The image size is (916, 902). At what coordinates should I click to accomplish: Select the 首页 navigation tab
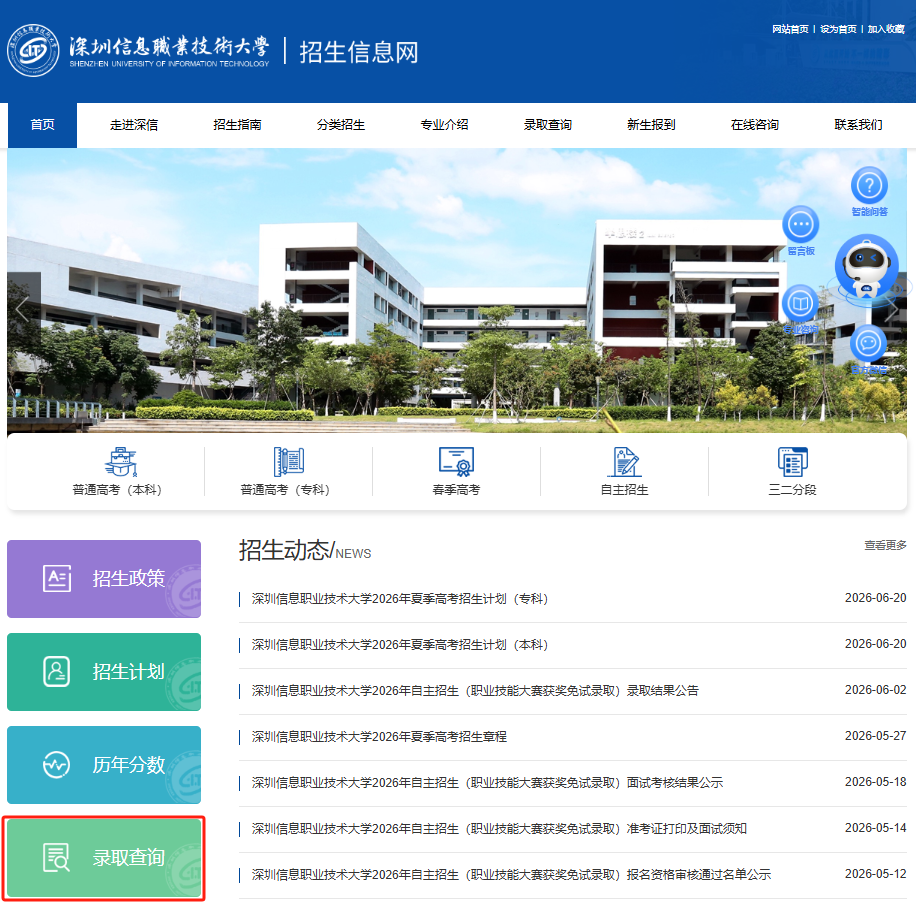click(x=42, y=125)
